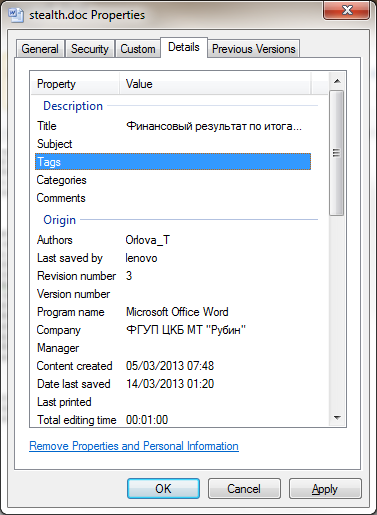
Task: Select the Manager property row
Action: coord(173,348)
